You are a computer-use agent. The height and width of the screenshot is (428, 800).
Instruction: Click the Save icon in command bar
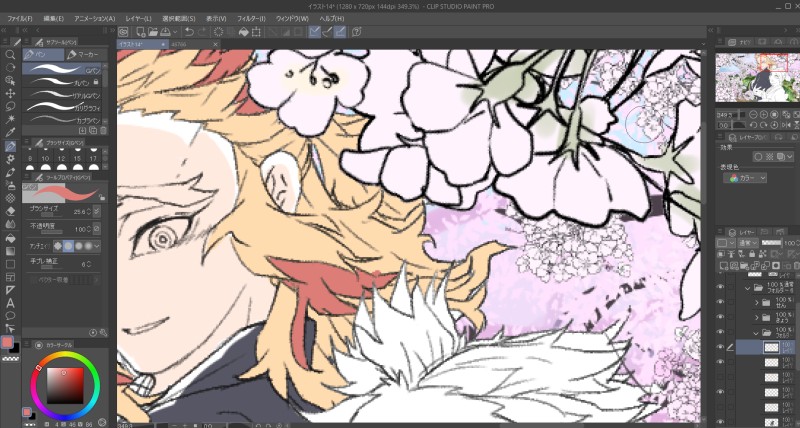(x=165, y=32)
